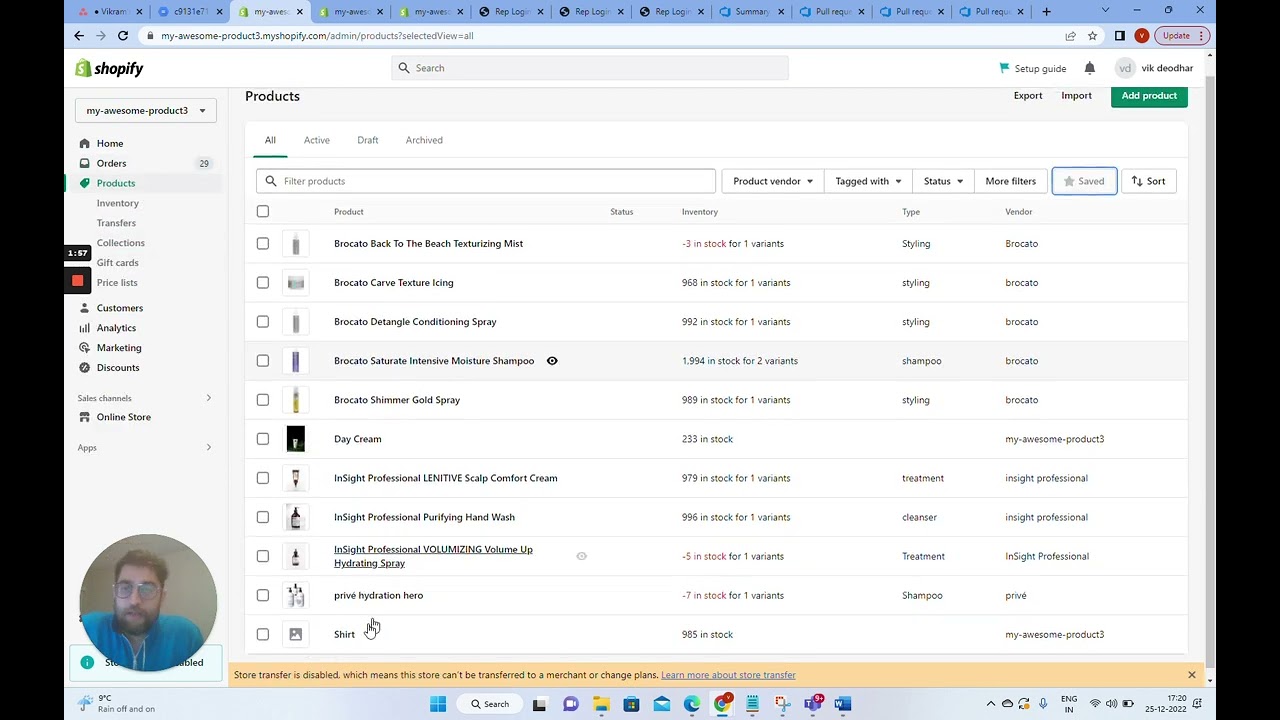
Task: Open the Home sidebar icon
Action: (x=85, y=143)
